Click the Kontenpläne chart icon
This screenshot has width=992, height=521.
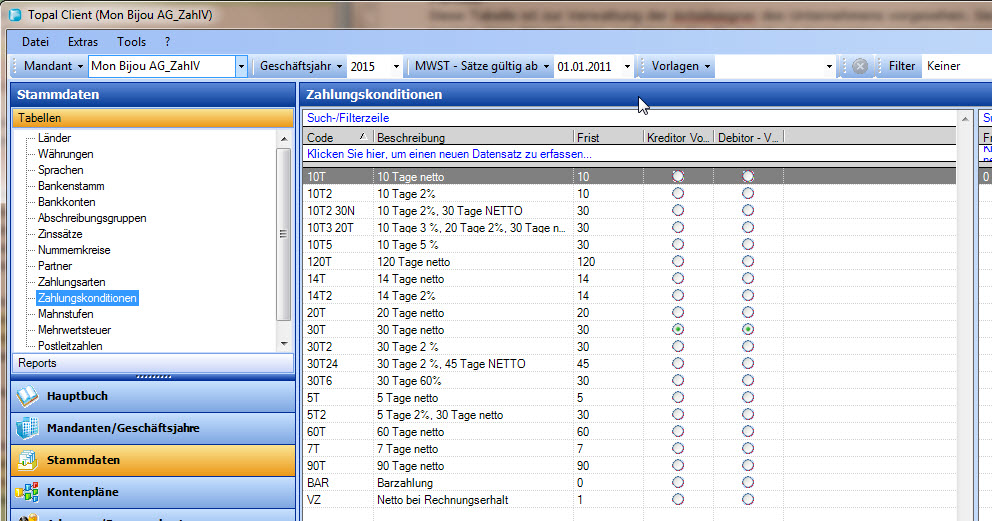click(27, 493)
